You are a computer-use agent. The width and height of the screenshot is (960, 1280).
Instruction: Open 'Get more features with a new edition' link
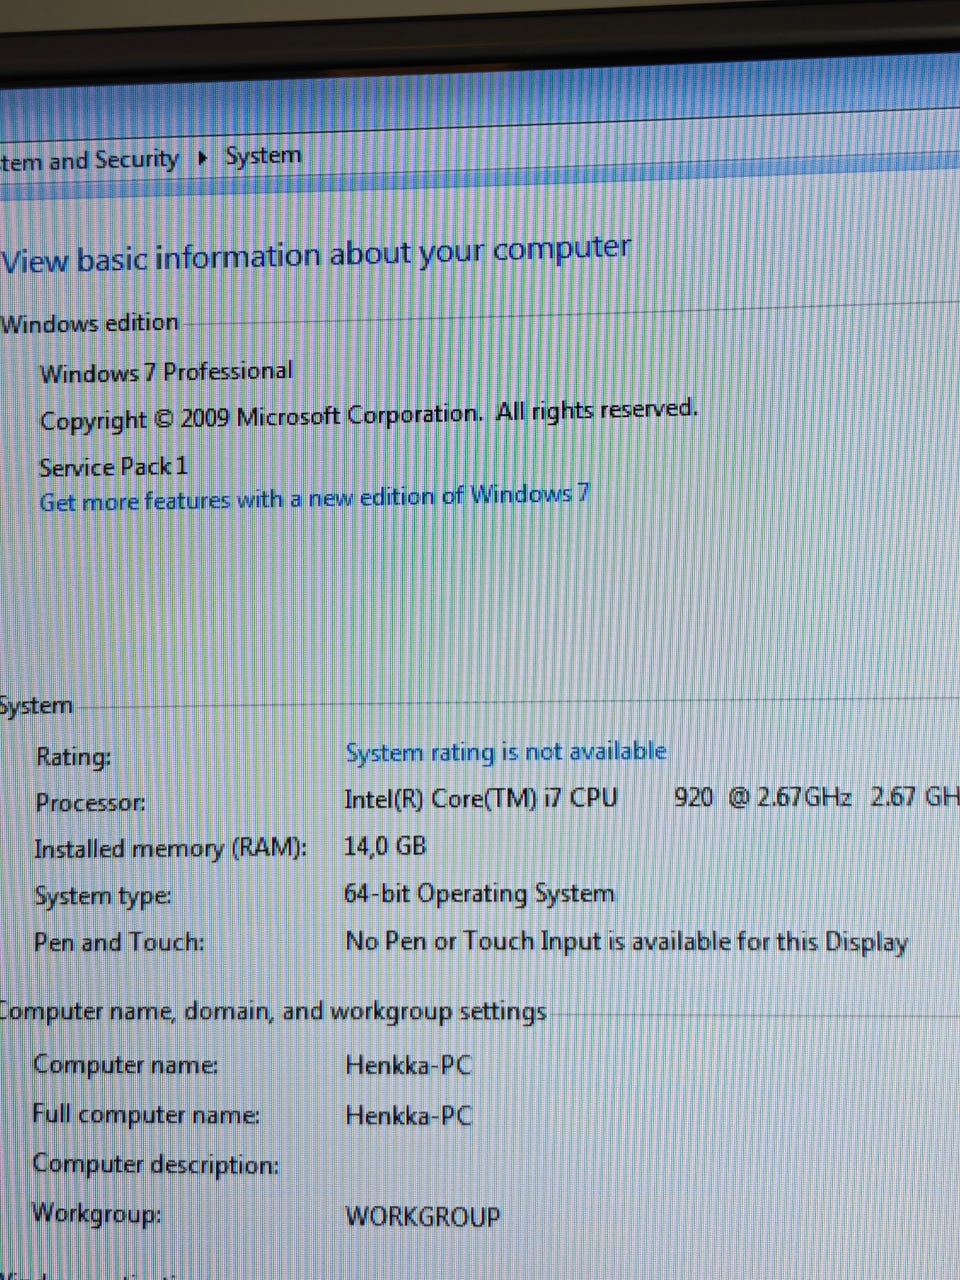[314, 497]
